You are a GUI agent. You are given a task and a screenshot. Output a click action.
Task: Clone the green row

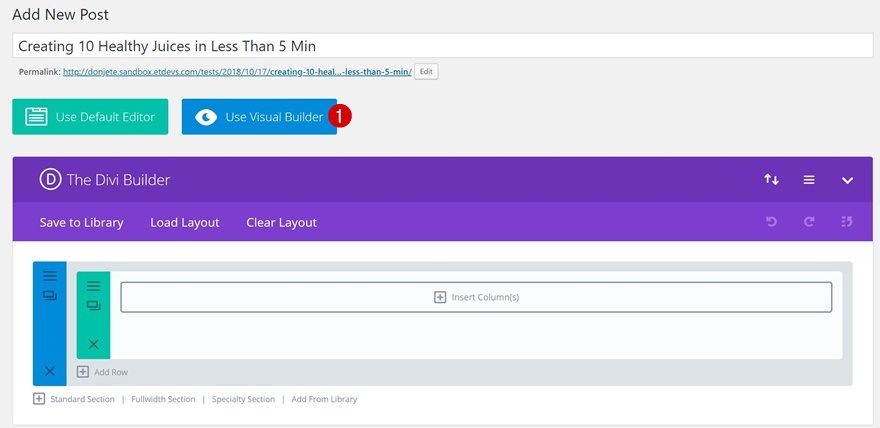[x=94, y=305]
